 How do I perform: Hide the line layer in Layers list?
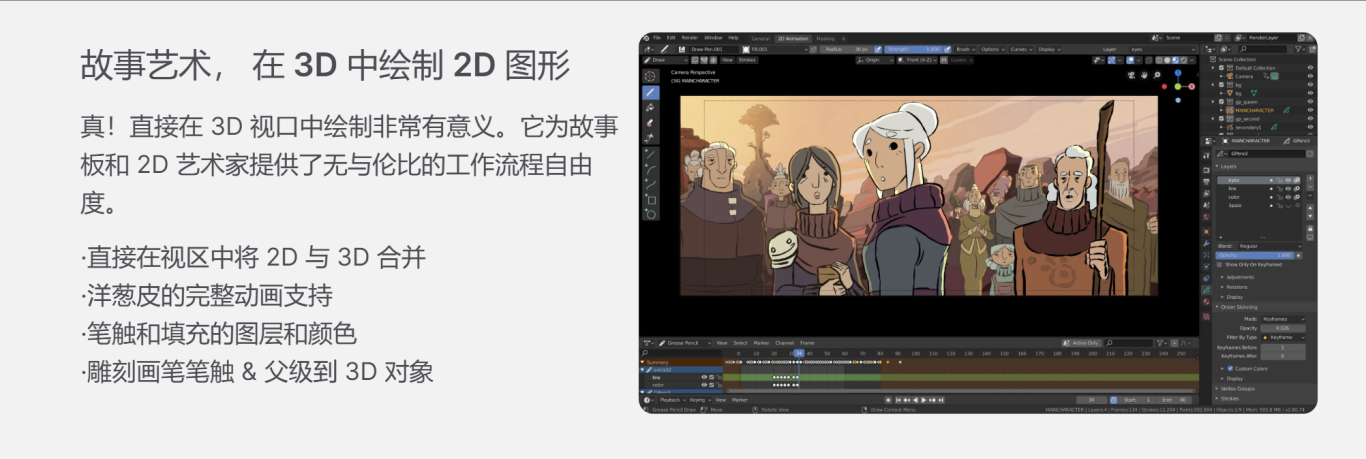[1288, 189]
